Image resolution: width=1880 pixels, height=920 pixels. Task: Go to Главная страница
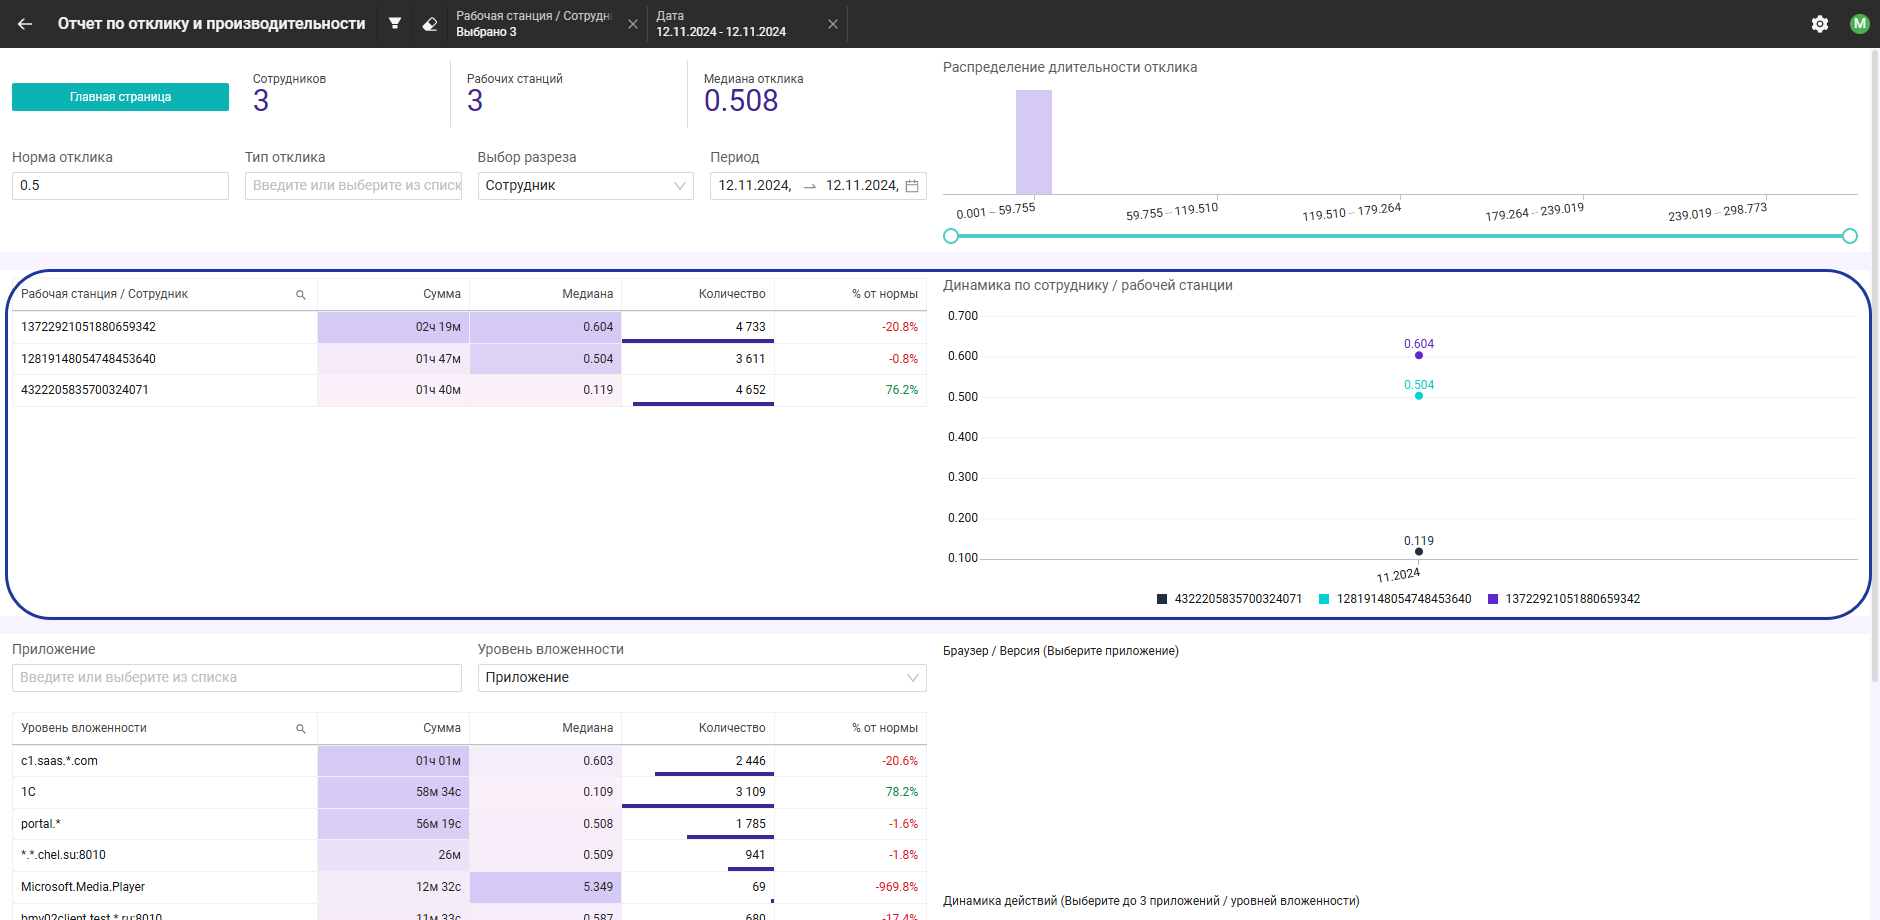click(120, 97)
